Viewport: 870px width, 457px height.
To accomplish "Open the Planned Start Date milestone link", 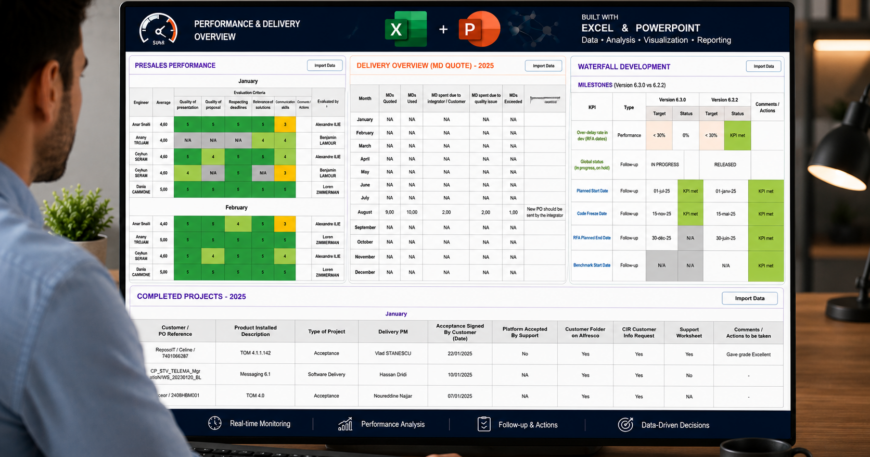I will point(592,191).
